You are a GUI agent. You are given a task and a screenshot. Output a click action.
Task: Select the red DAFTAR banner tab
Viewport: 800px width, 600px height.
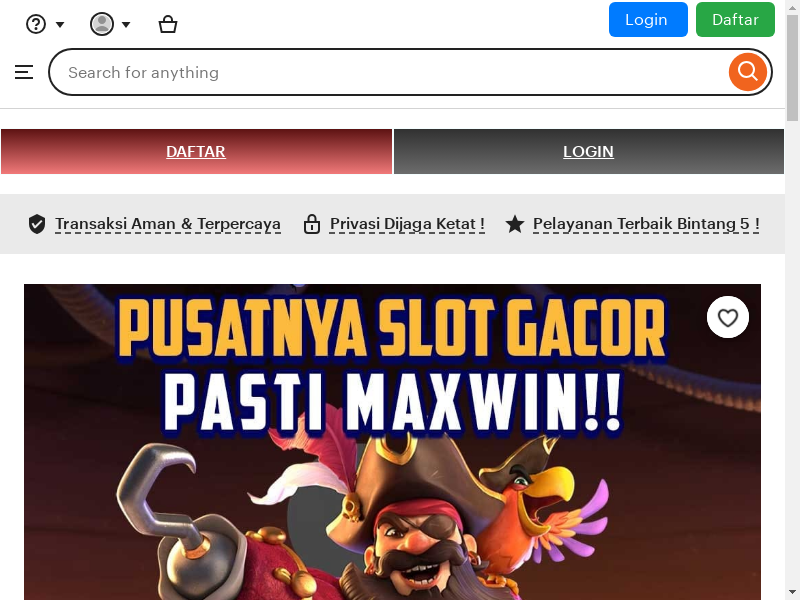click(196, 152)
